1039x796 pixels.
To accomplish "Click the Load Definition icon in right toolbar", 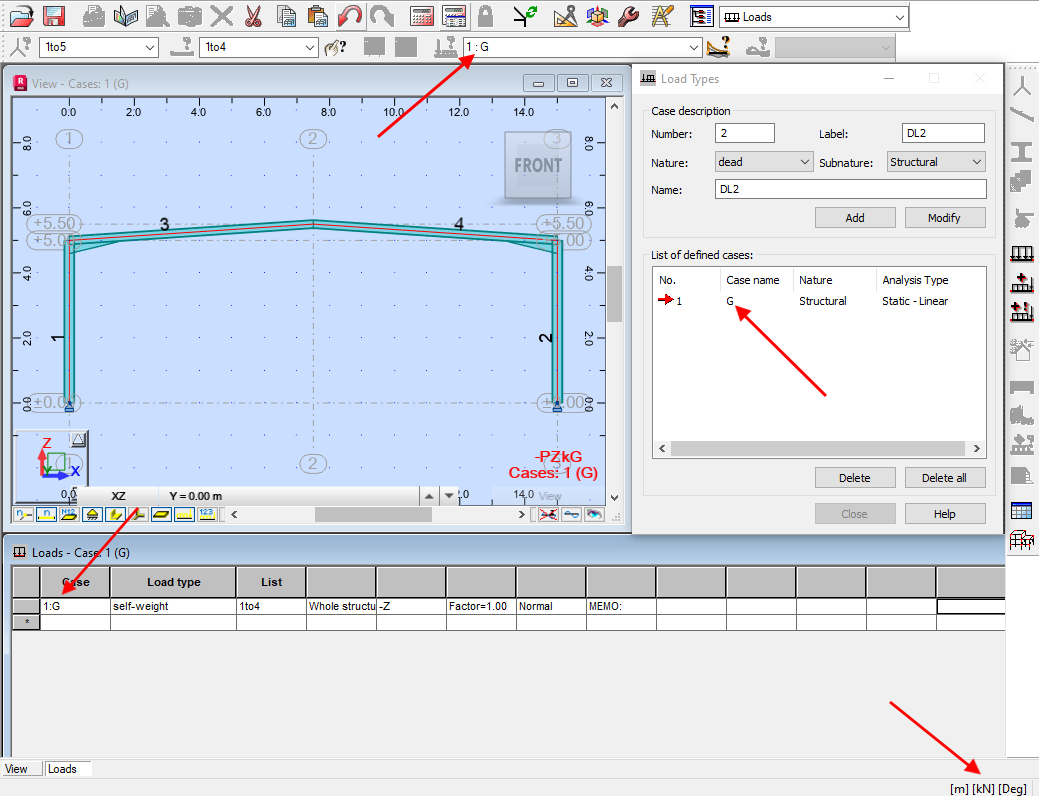I will [1022, 282].
